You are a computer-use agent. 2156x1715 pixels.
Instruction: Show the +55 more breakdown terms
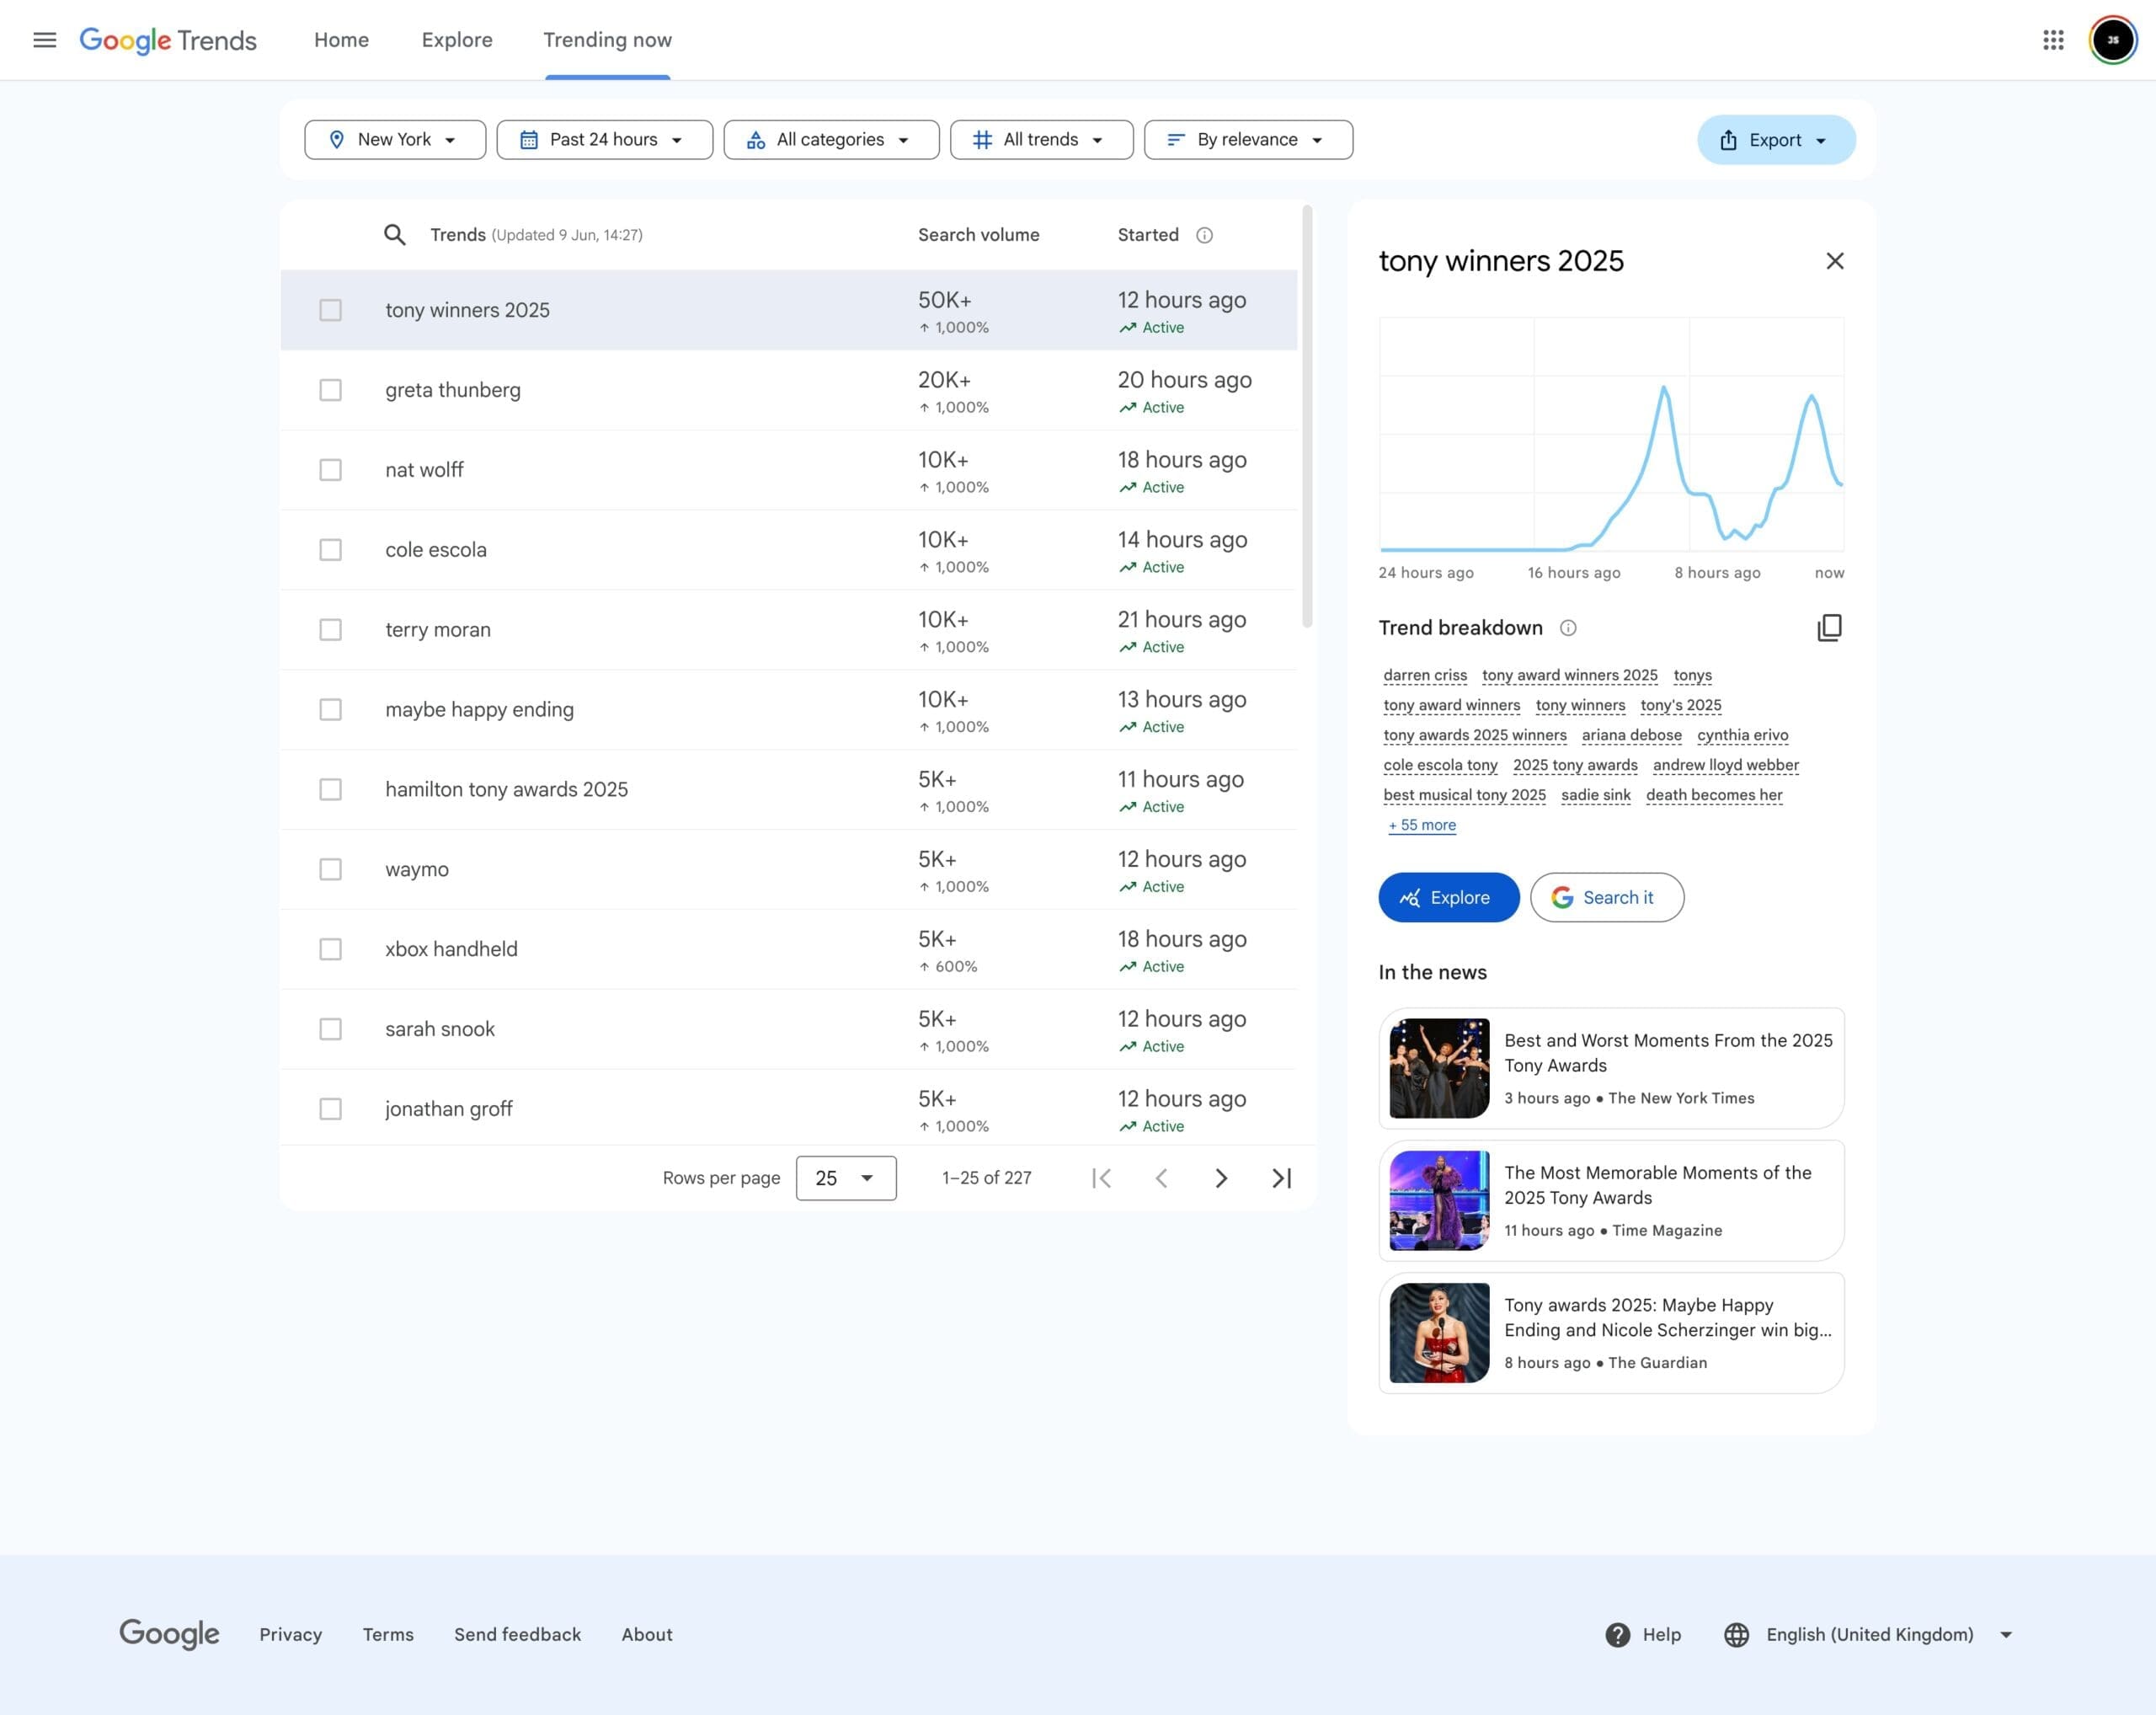pyautogui.click(x=1422, y=825)
